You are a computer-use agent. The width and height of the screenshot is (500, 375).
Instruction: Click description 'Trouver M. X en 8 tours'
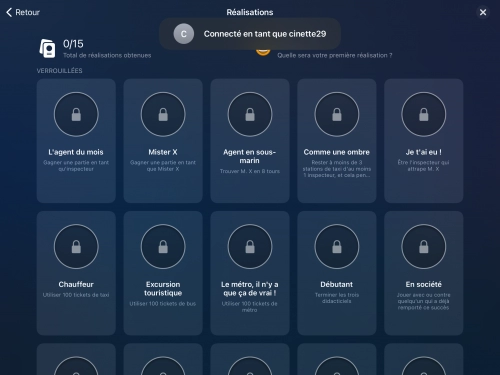coord(250,171)
